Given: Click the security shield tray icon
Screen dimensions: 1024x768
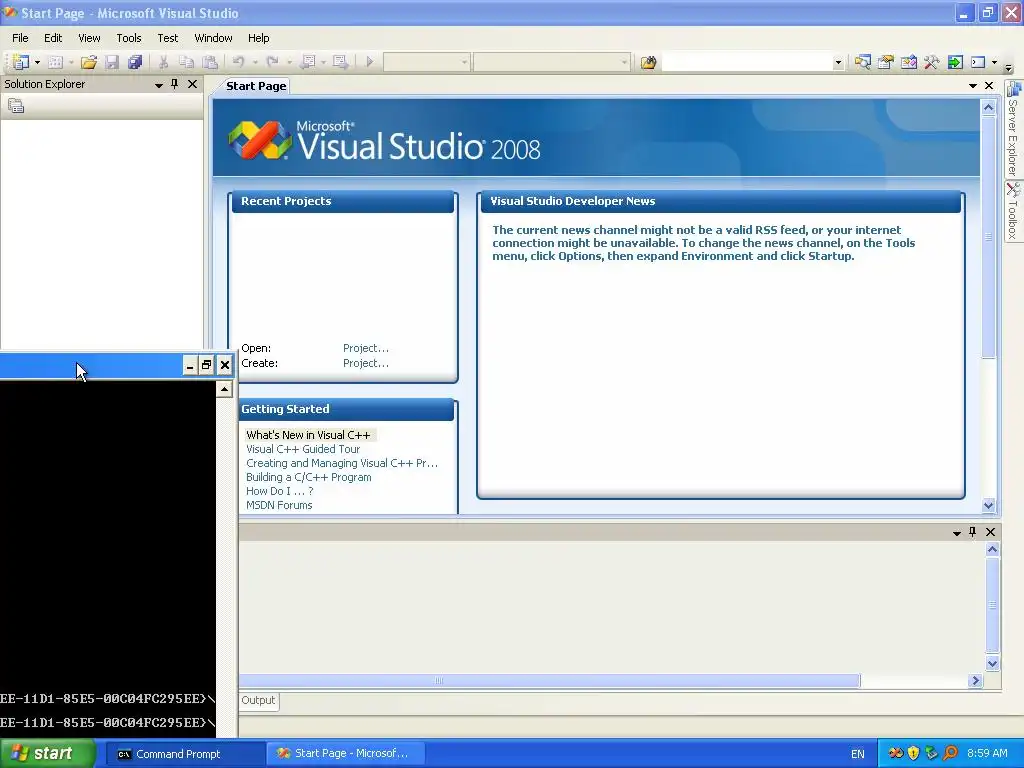Looking at the screenshot, I should pyautogui.click(x=914, y=754).
